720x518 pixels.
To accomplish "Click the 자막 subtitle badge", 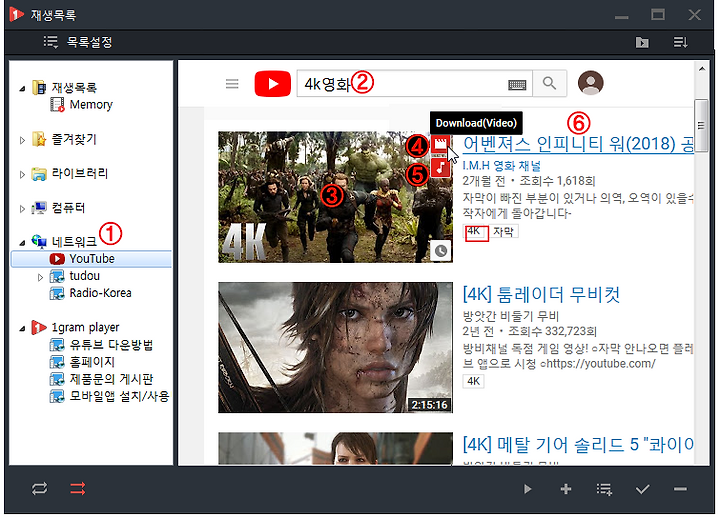I will (504, 231).
